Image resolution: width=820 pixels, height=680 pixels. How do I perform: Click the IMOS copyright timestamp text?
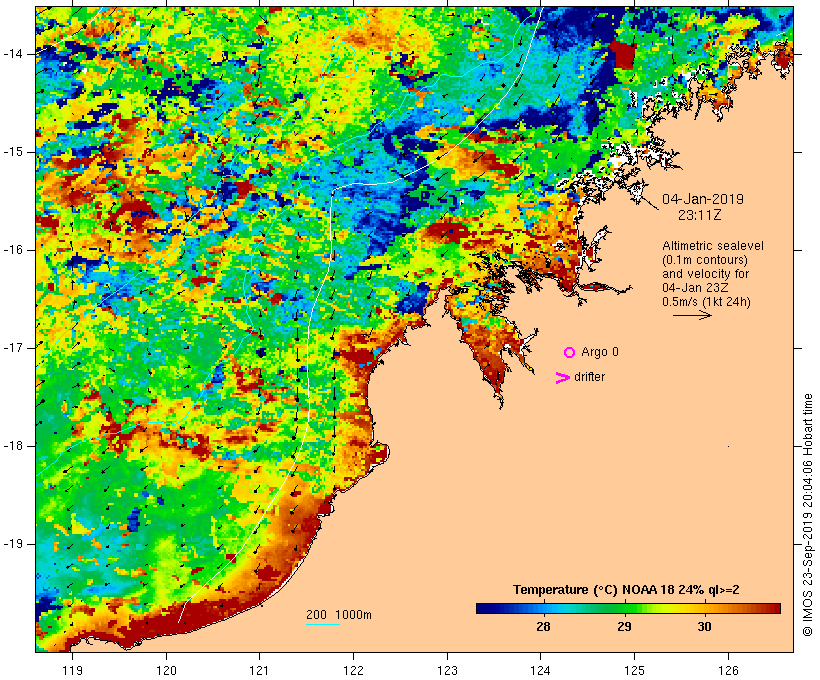coord(808,515)
